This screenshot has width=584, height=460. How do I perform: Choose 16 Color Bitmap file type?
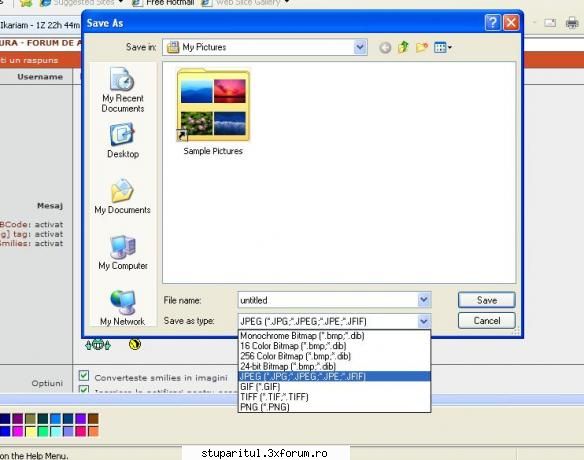[x=334, y=346]
